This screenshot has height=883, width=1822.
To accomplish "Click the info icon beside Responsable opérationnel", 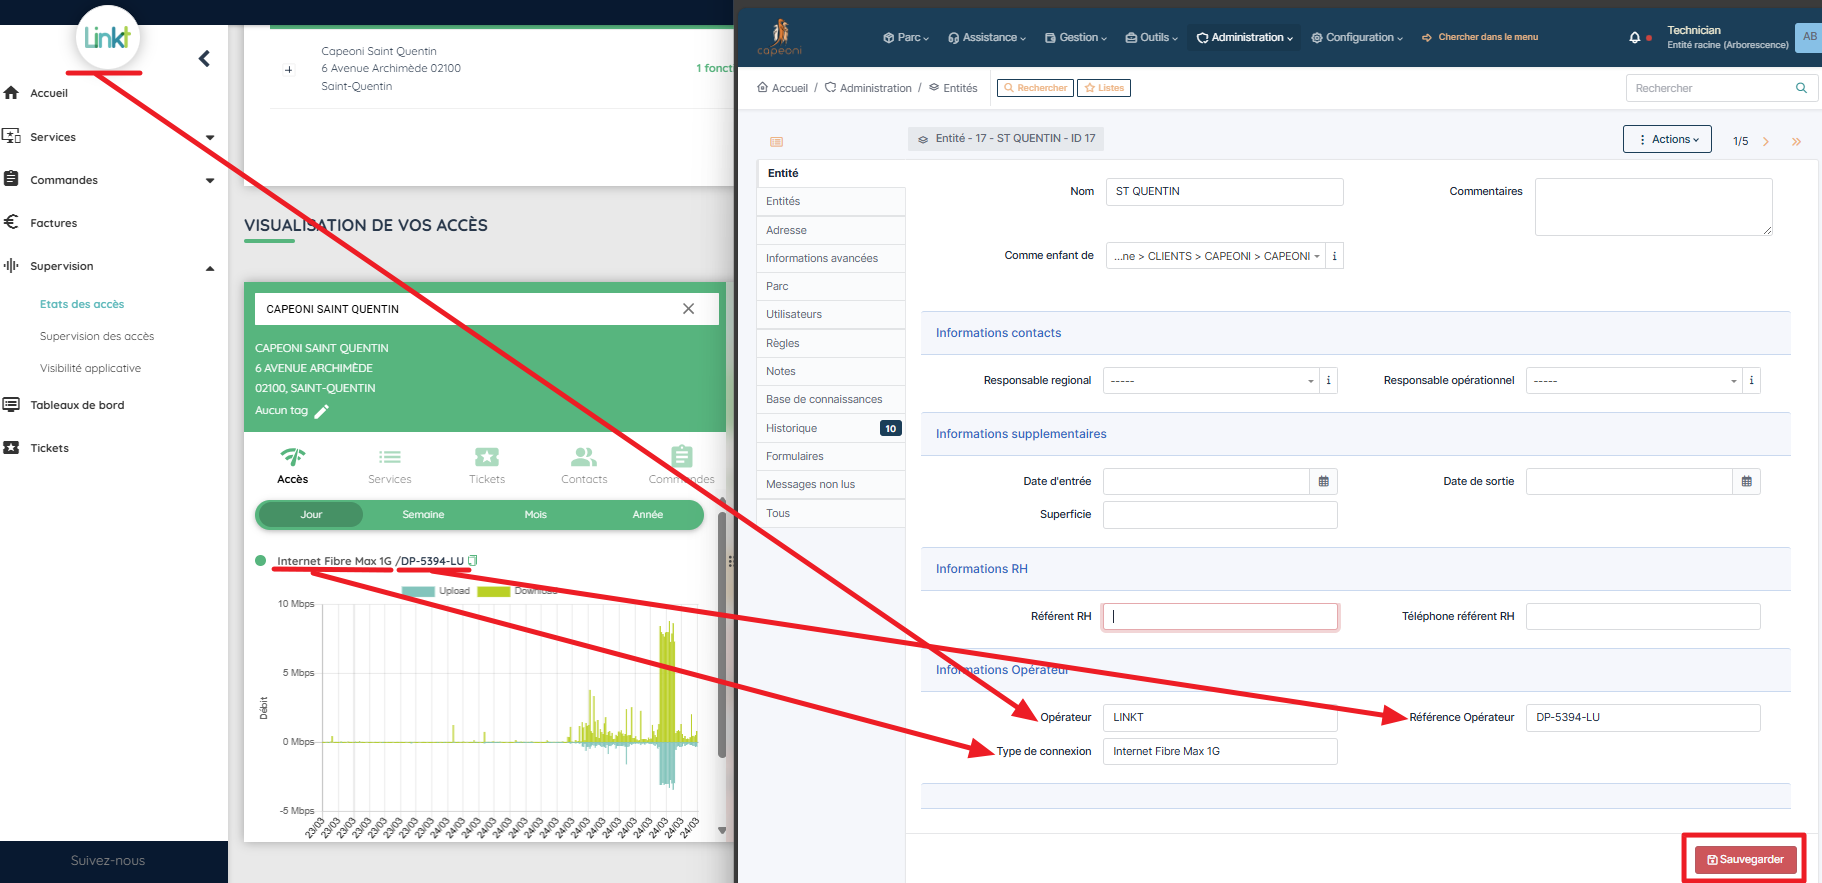I will [x=1751, y=381].
